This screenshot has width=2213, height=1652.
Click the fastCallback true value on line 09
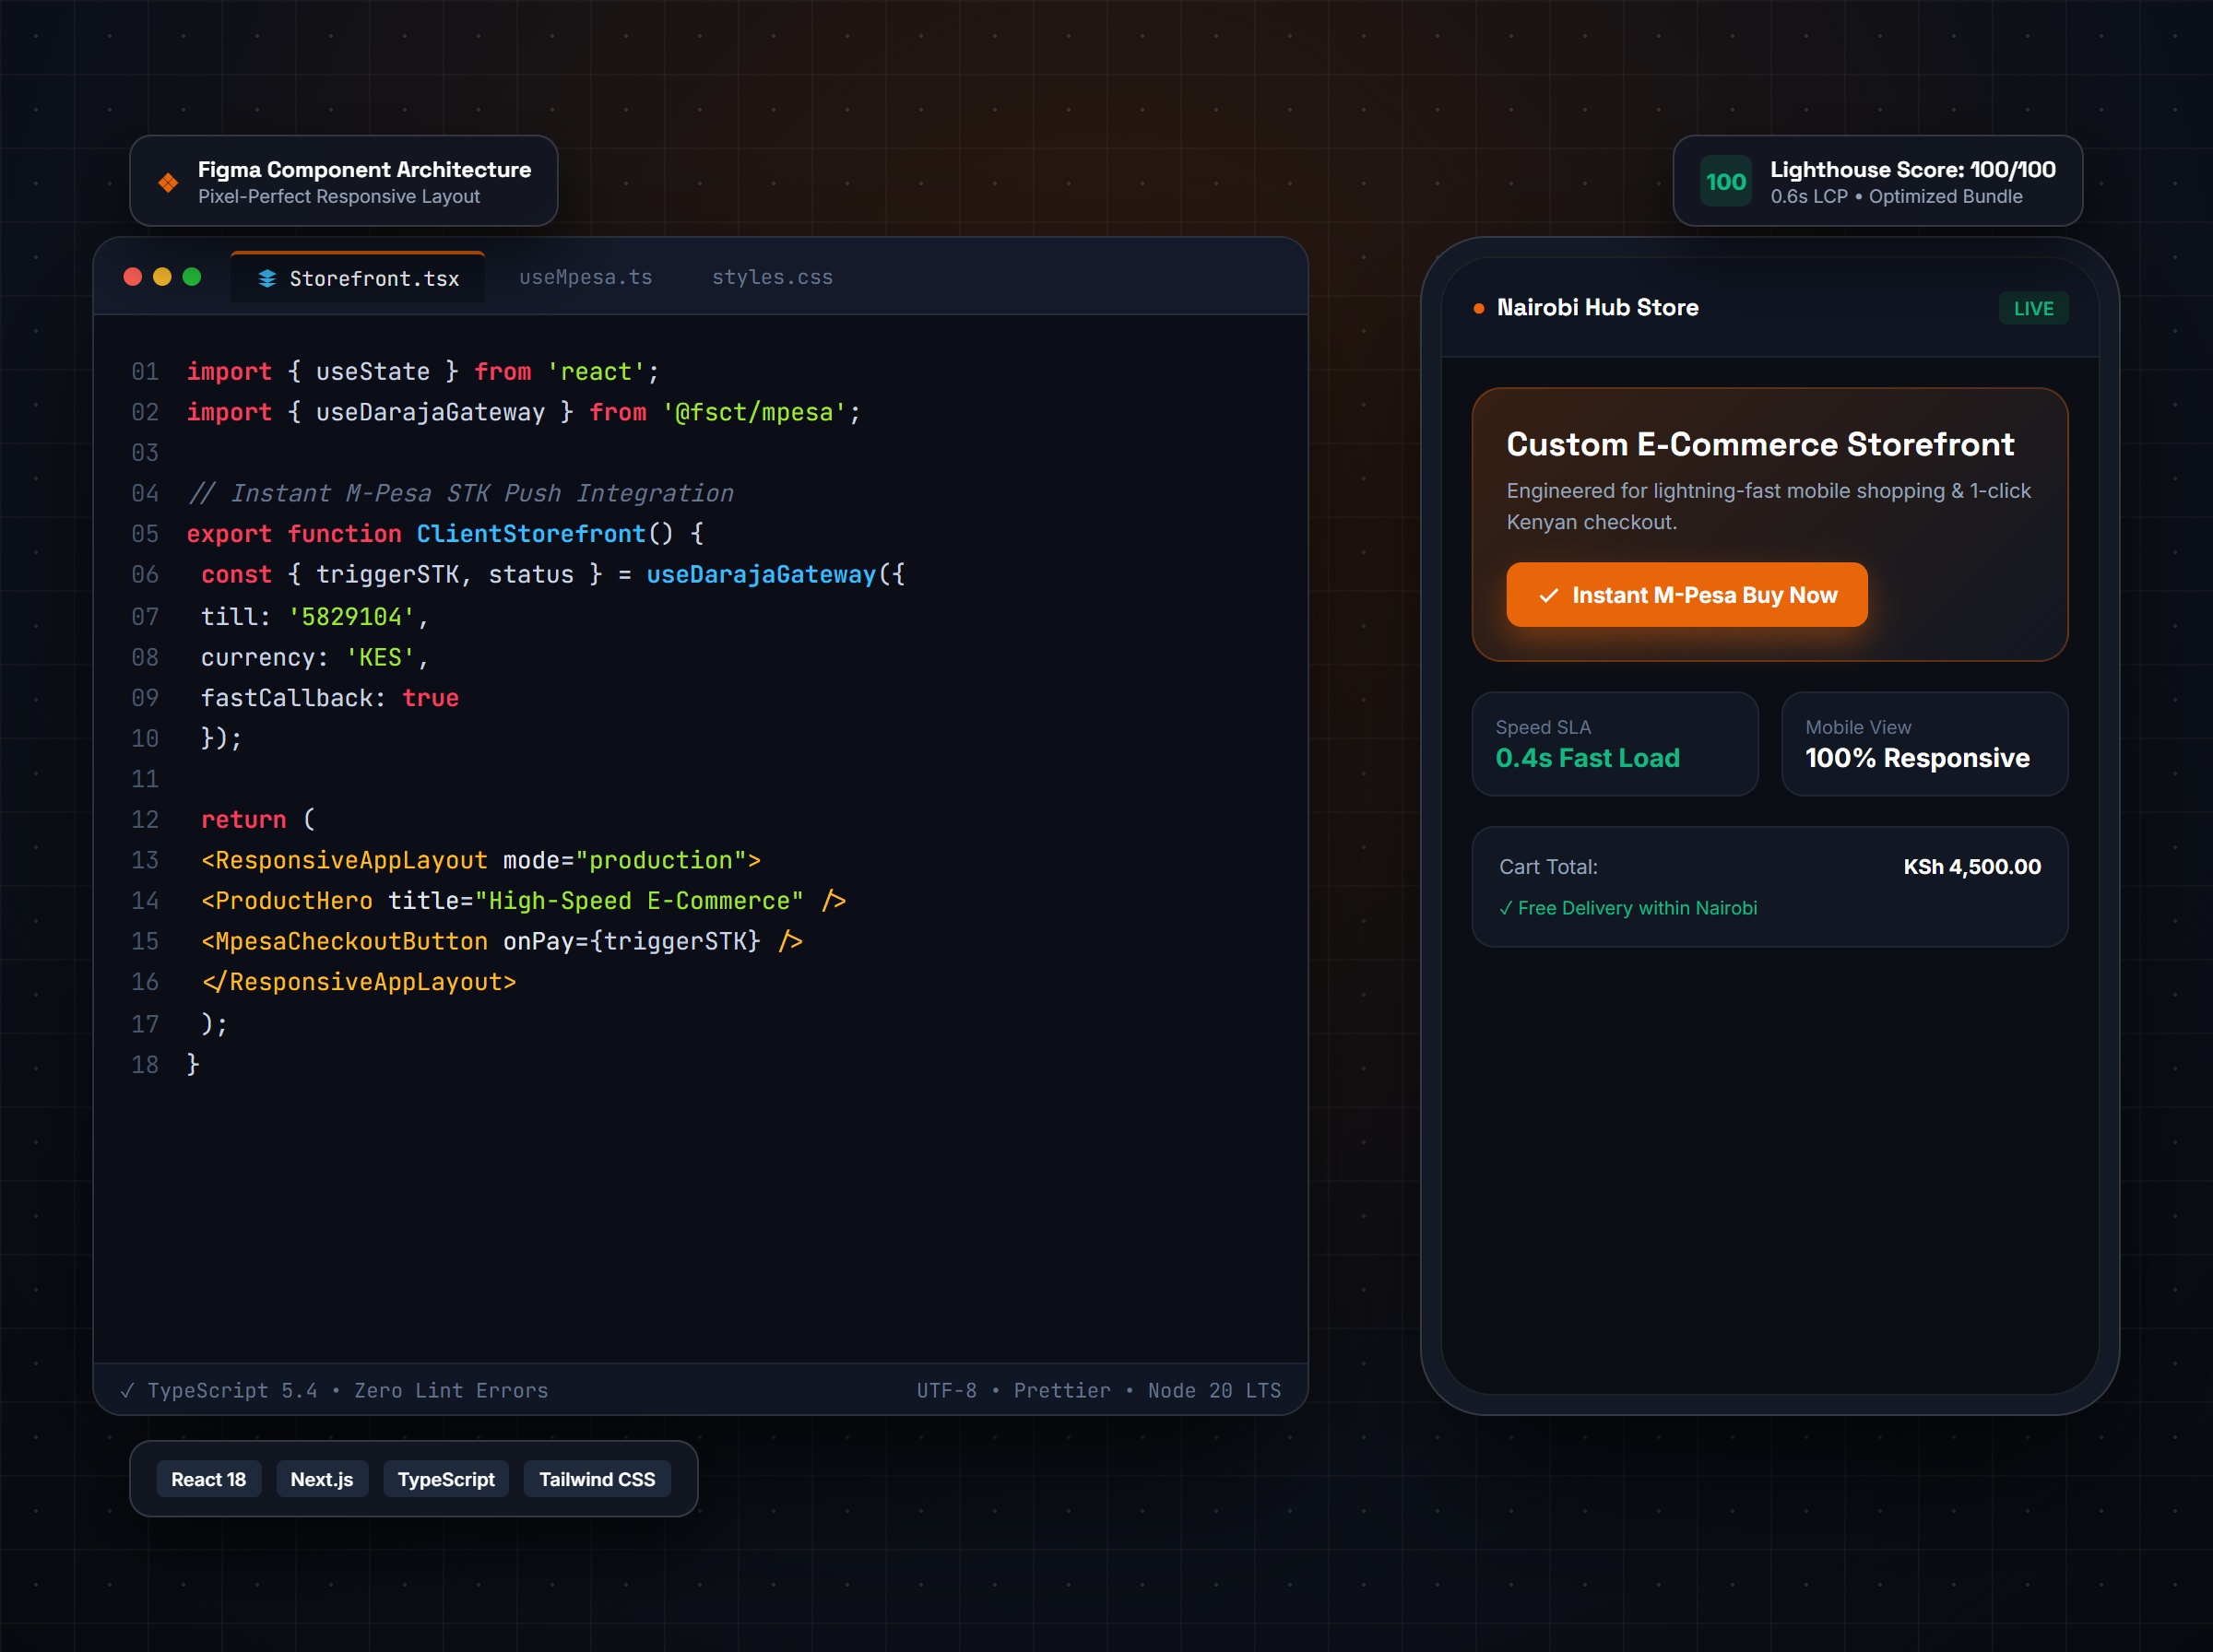pos(430,698)
